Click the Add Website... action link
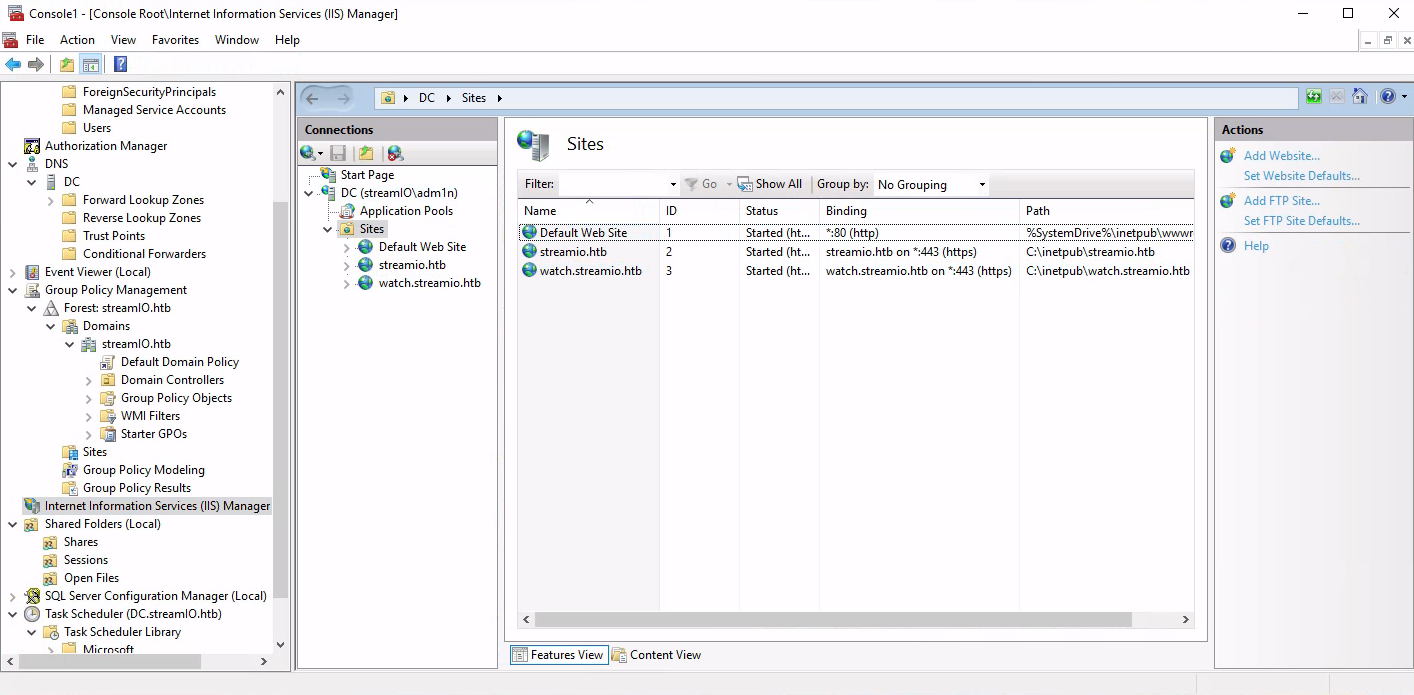The width and height of the screenshot is (1414, 695). pyautogui.click(x=1281, y=156)
